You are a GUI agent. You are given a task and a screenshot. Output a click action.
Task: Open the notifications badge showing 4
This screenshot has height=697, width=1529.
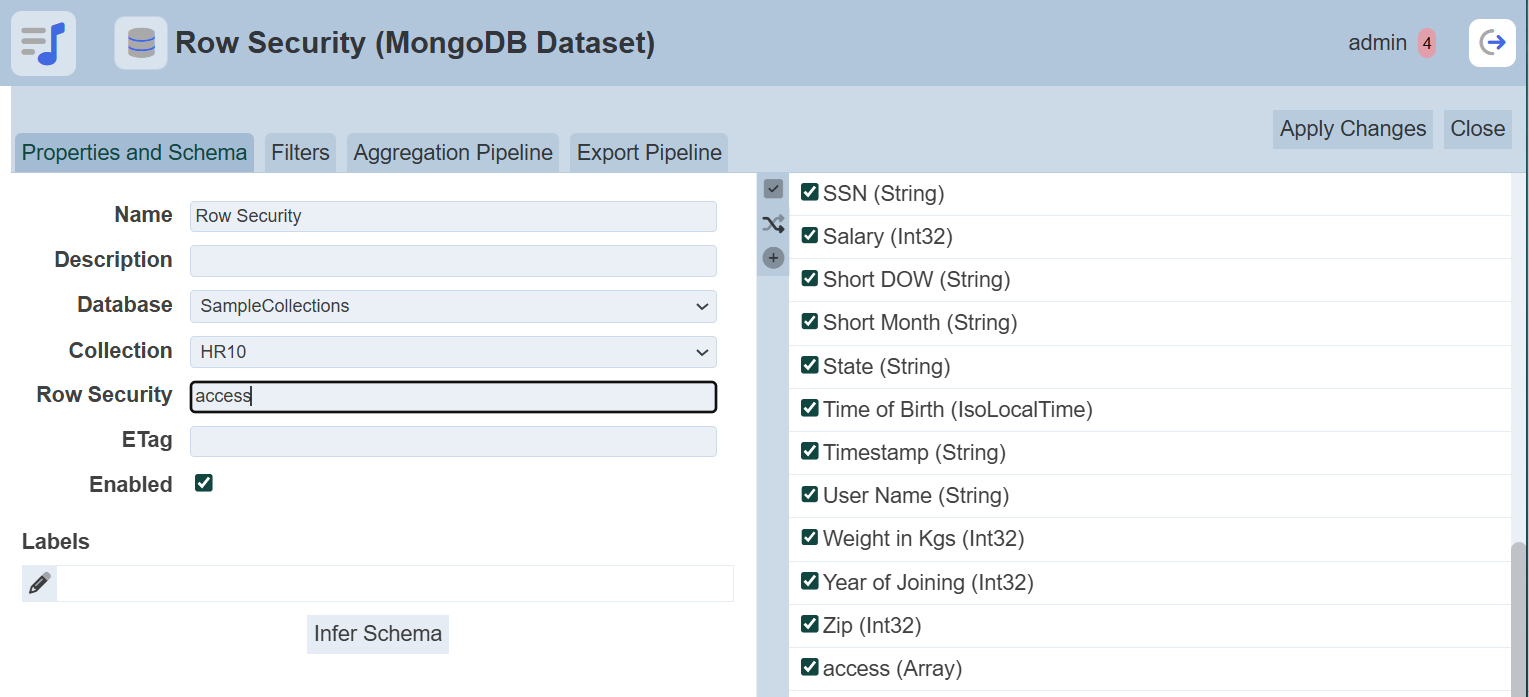point(1426,43)
